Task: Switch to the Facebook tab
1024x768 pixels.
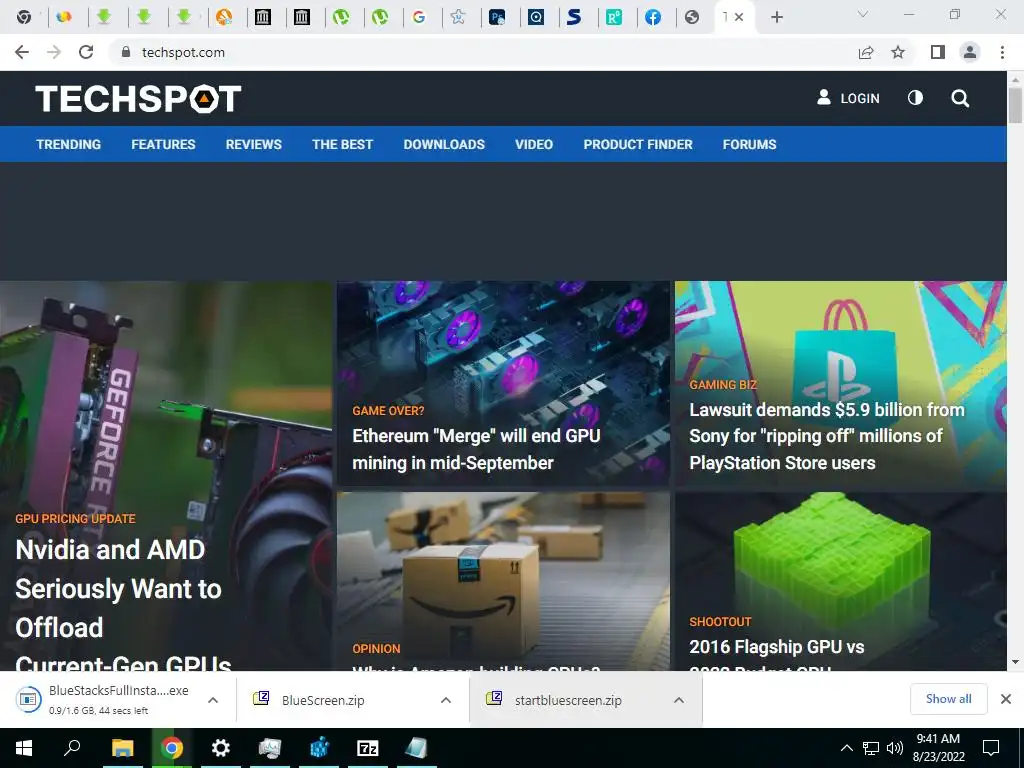Action: [x=652, y=18]
